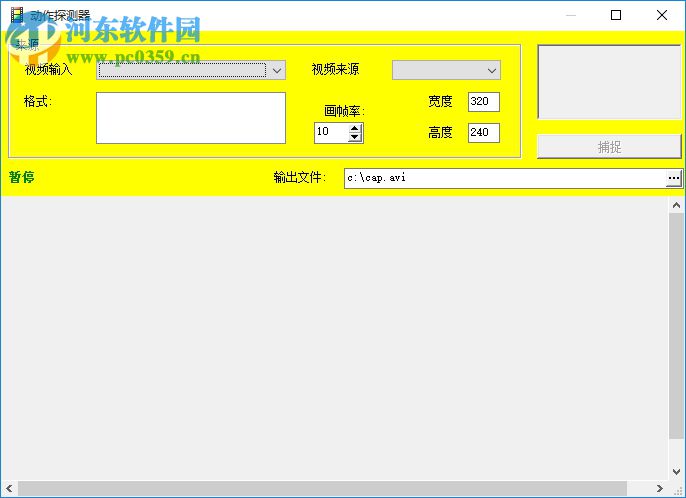Minimize the 动作探测器 window
This screenshot has height=498, width=686.
click(x=570, y=15)
